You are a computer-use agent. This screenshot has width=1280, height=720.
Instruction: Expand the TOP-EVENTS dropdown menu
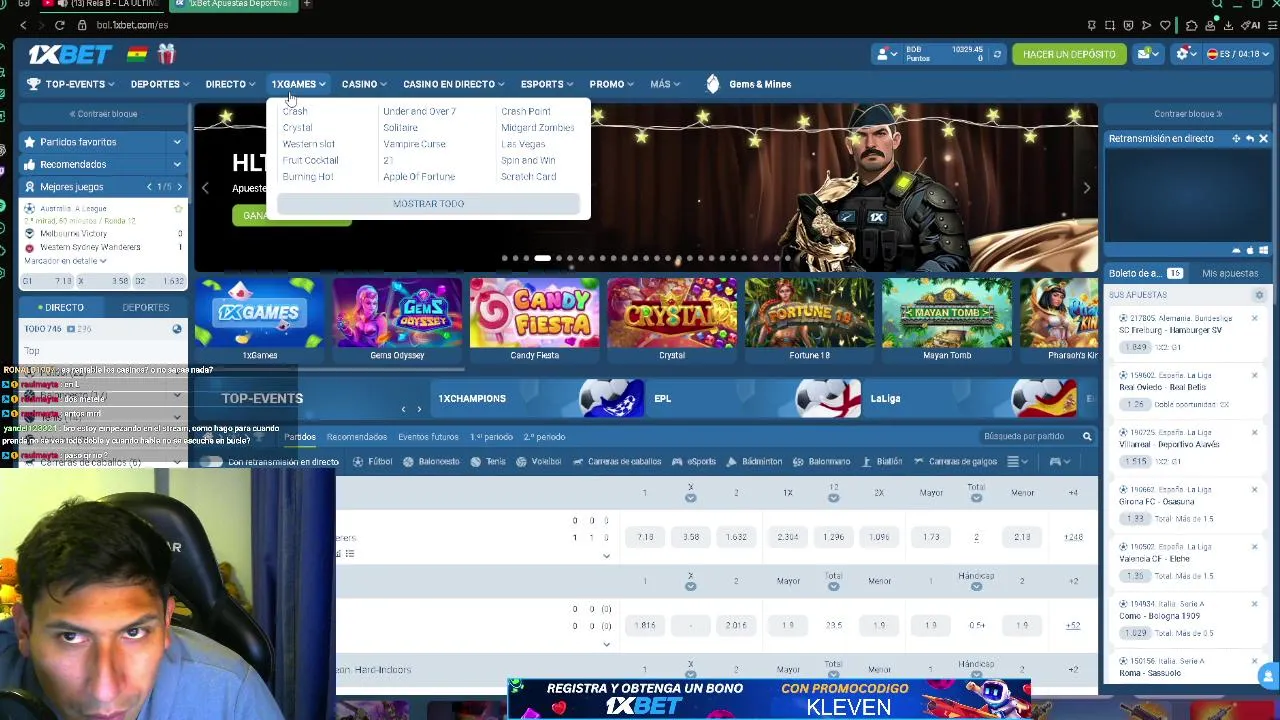coord(71,84)
